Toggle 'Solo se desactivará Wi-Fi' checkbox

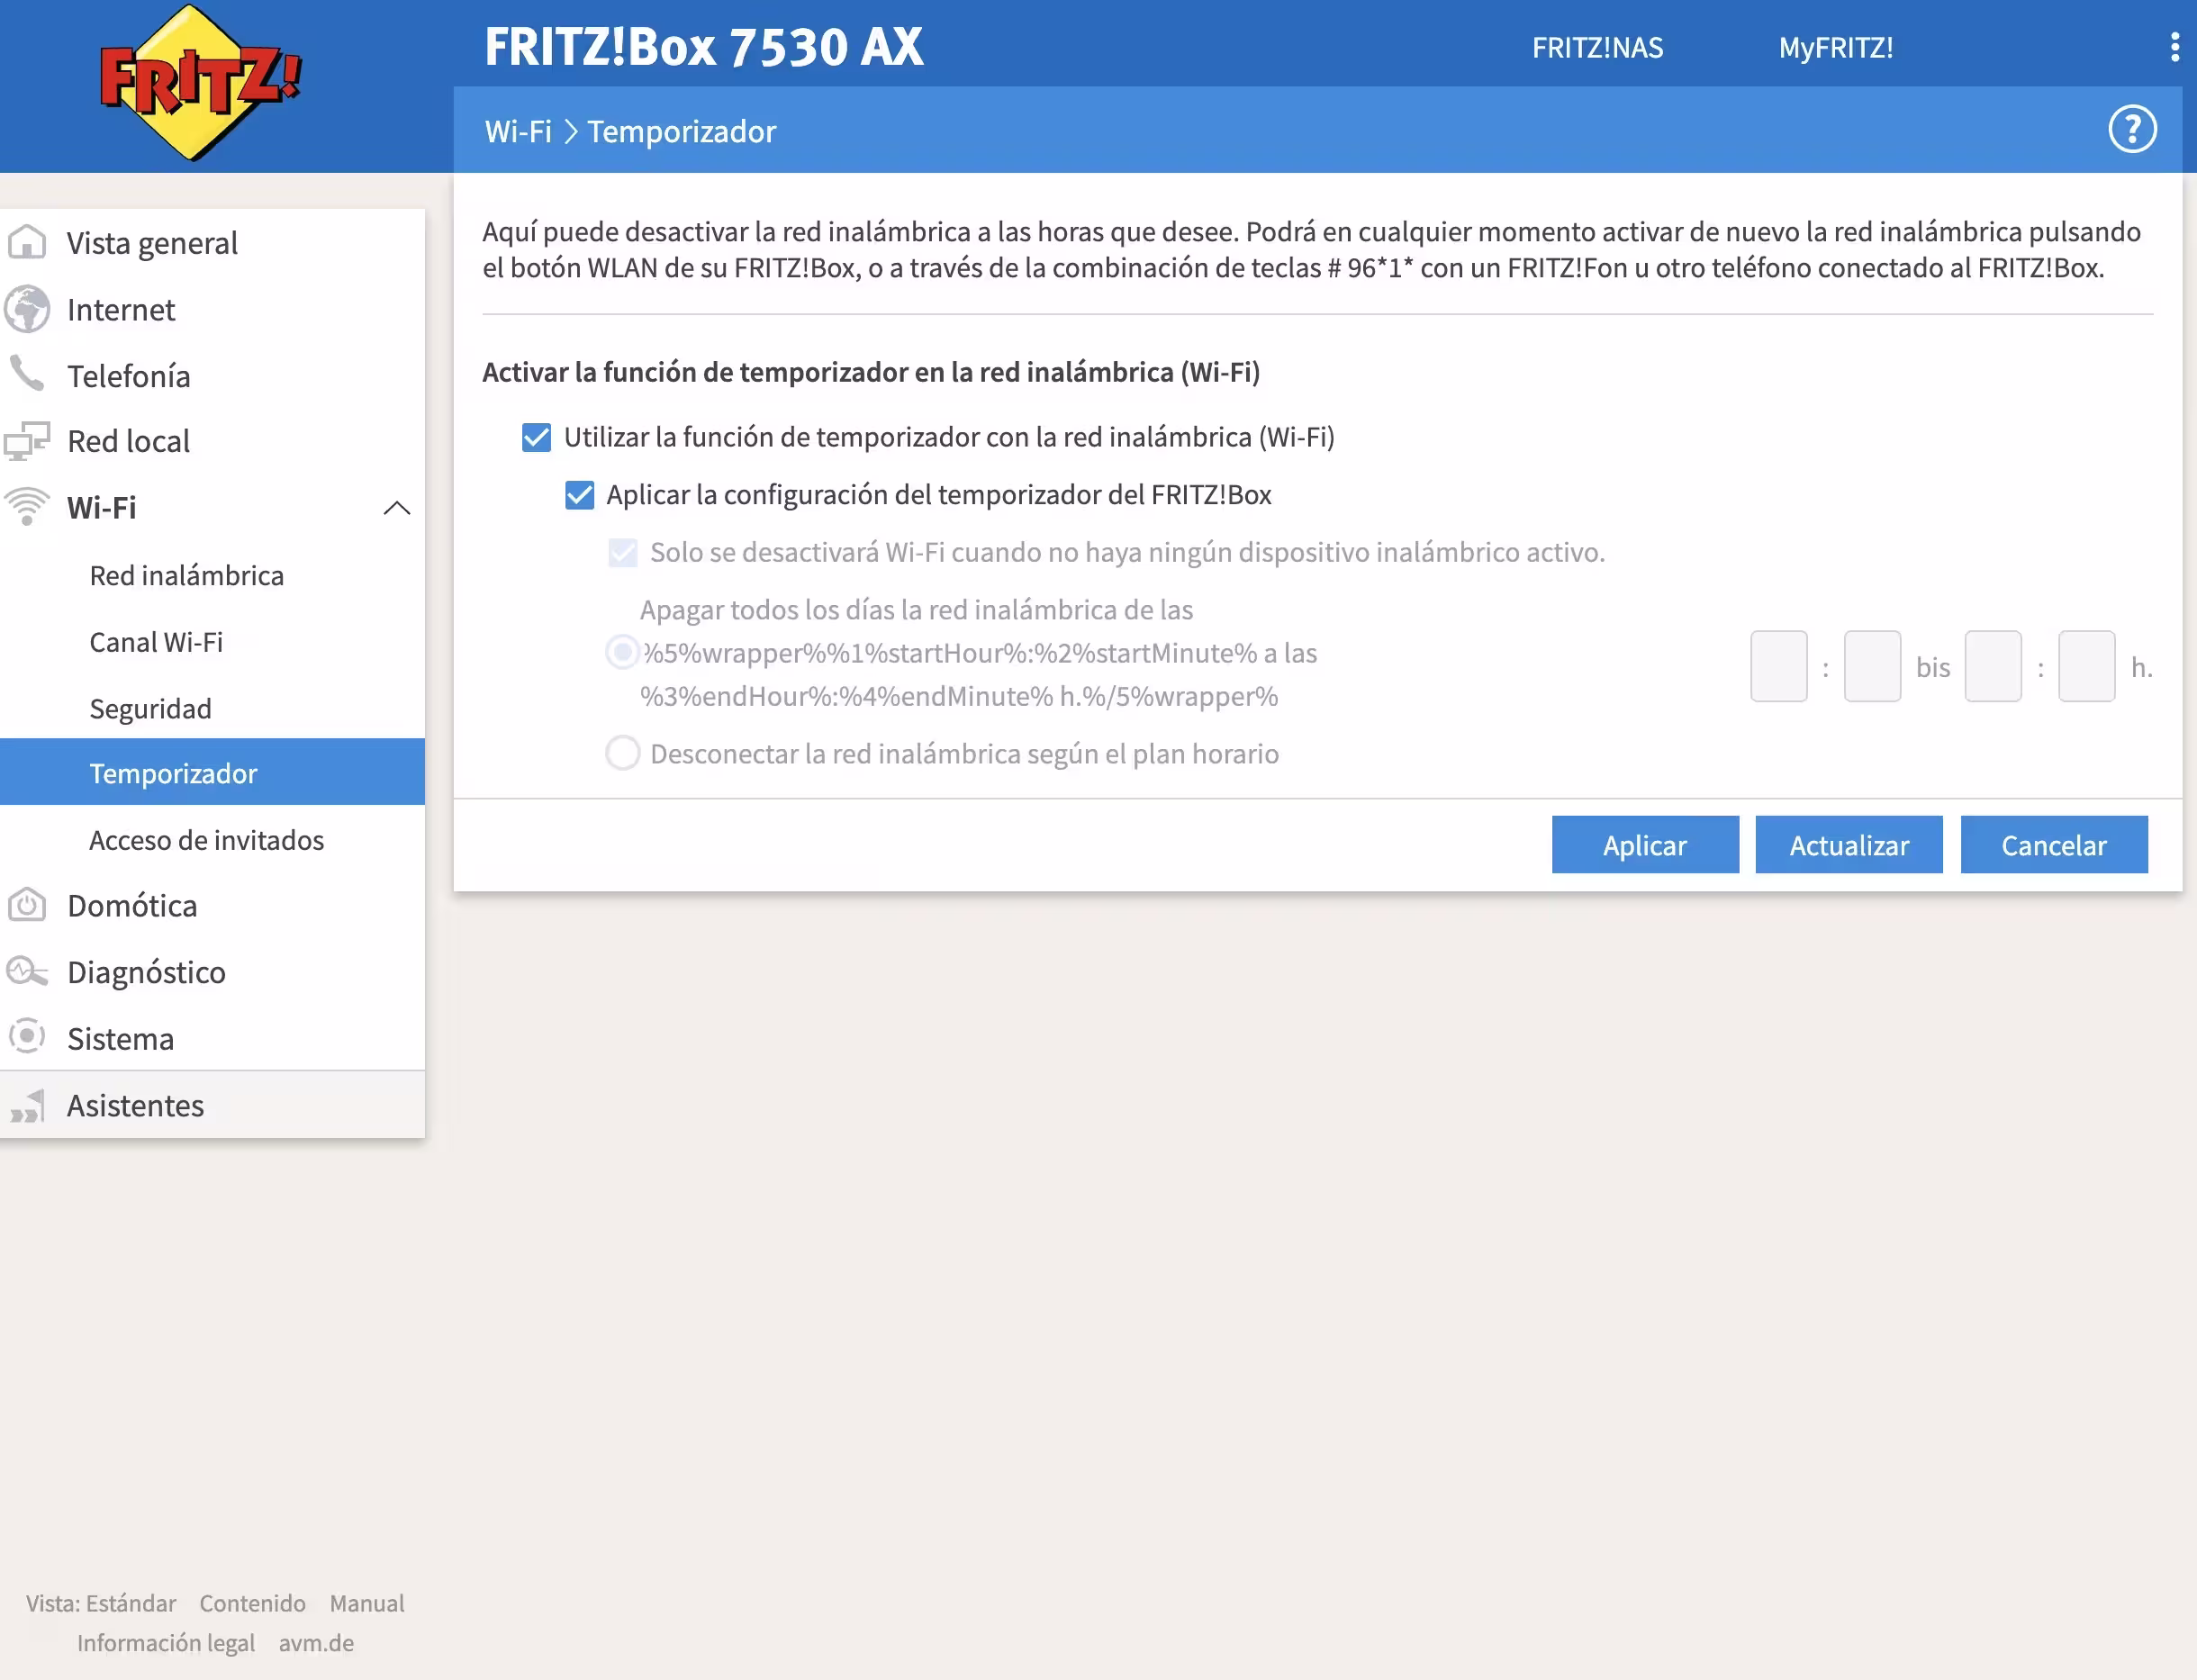tap(623, 553)
